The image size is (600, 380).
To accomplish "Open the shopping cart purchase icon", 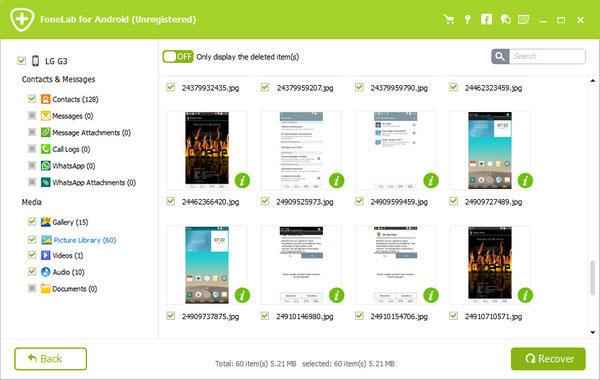I will point(449,19).
